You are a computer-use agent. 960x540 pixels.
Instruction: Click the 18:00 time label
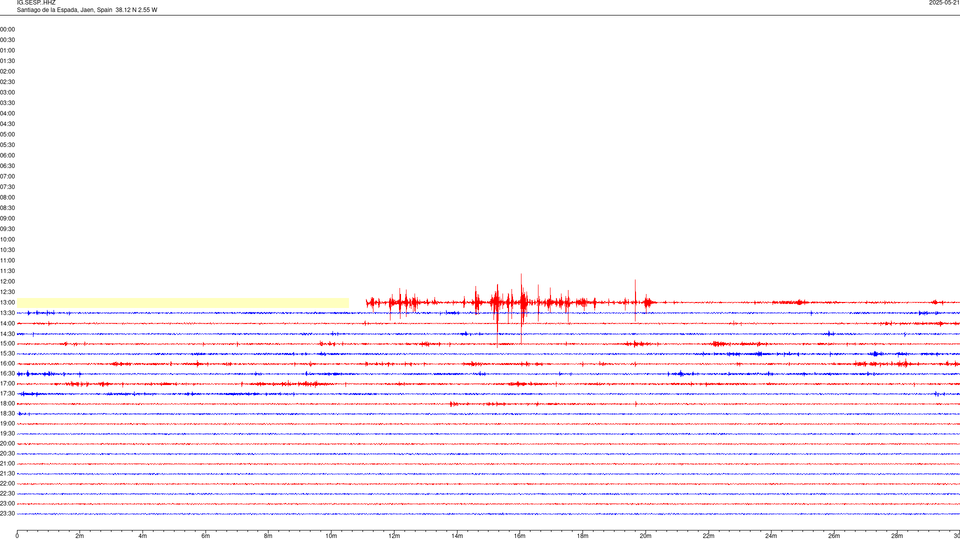(7, 403)
